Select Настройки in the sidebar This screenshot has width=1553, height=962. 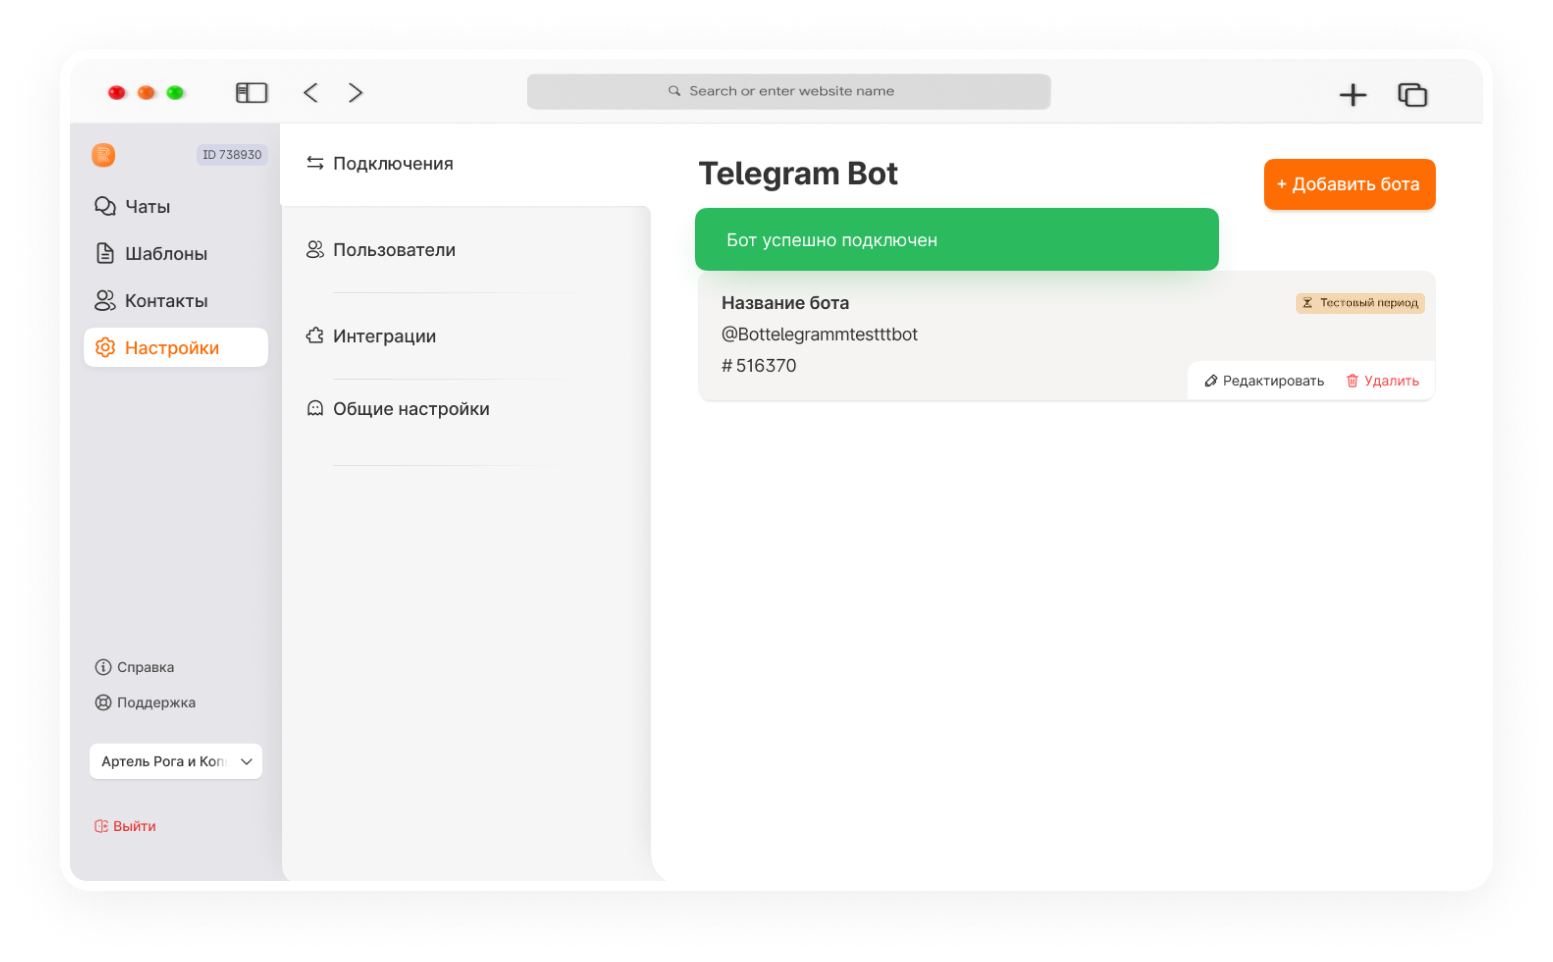pos(176,348)
